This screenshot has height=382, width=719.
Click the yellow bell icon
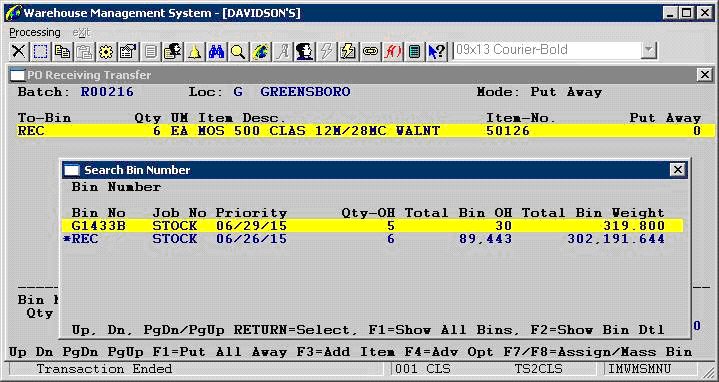(x=194, y=51)
